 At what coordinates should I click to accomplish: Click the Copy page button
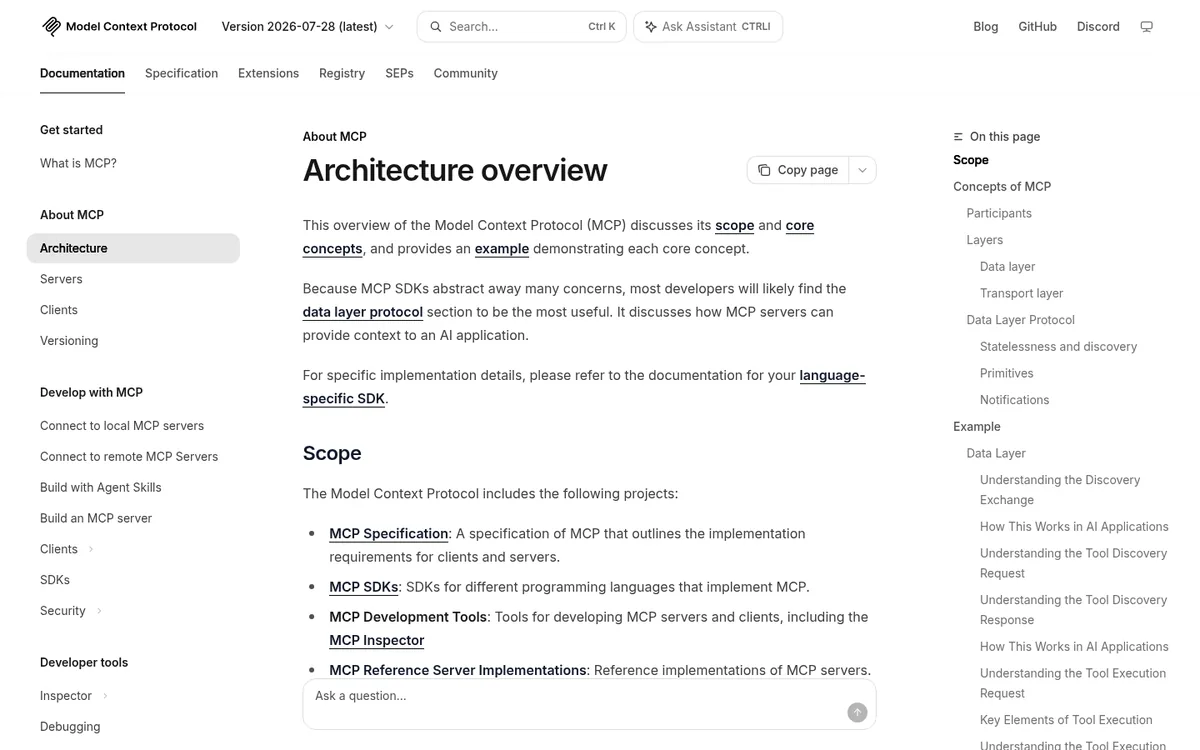click(x=798, y=170)
